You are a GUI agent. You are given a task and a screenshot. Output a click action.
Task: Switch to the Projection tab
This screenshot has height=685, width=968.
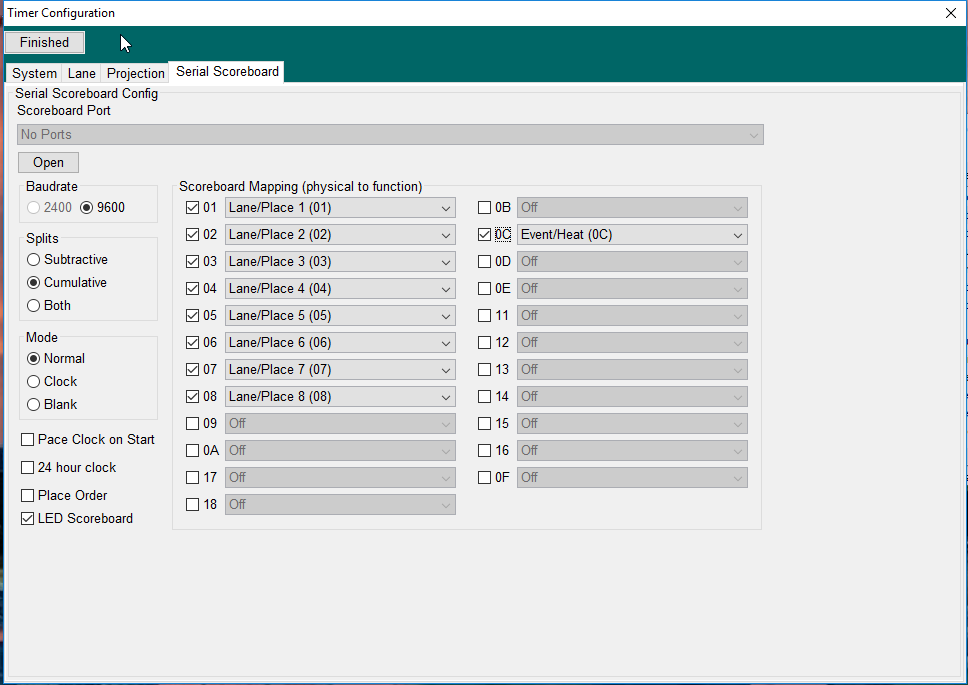(135, 73)
